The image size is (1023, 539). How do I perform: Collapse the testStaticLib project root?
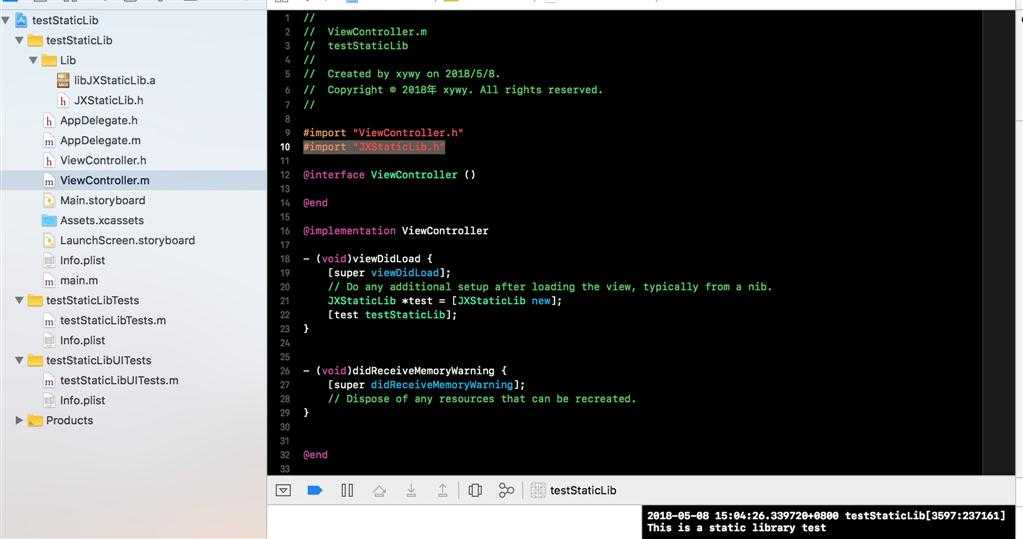tap(6, 20)
